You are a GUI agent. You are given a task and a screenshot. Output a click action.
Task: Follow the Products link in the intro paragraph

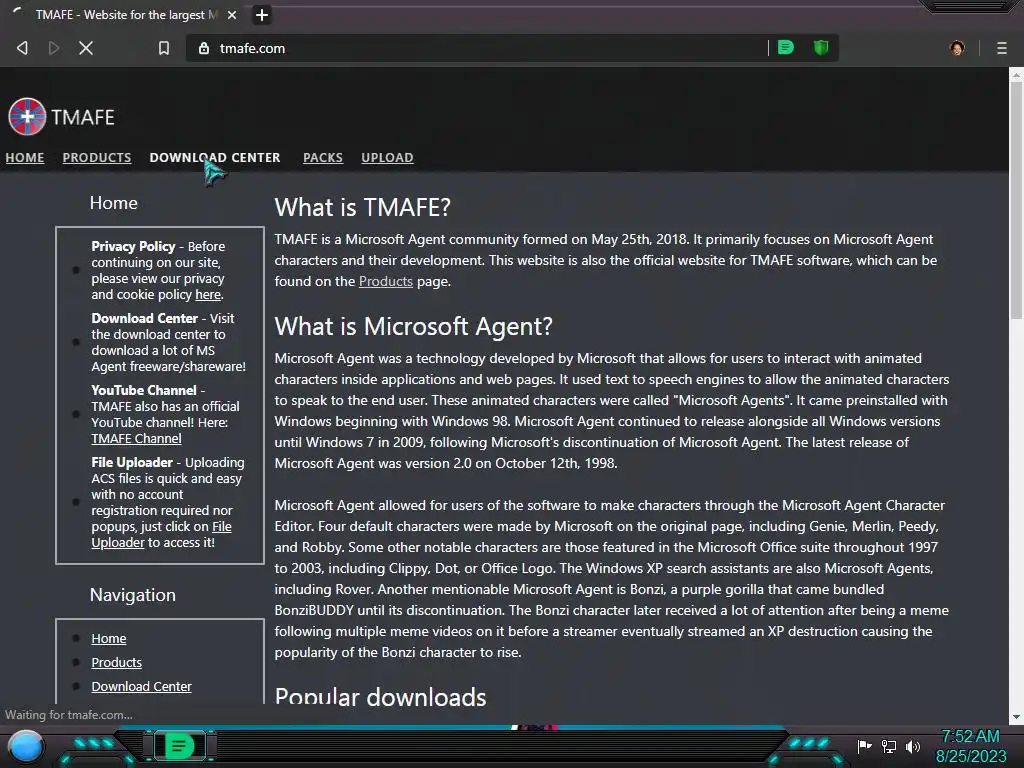coord(386,281)
